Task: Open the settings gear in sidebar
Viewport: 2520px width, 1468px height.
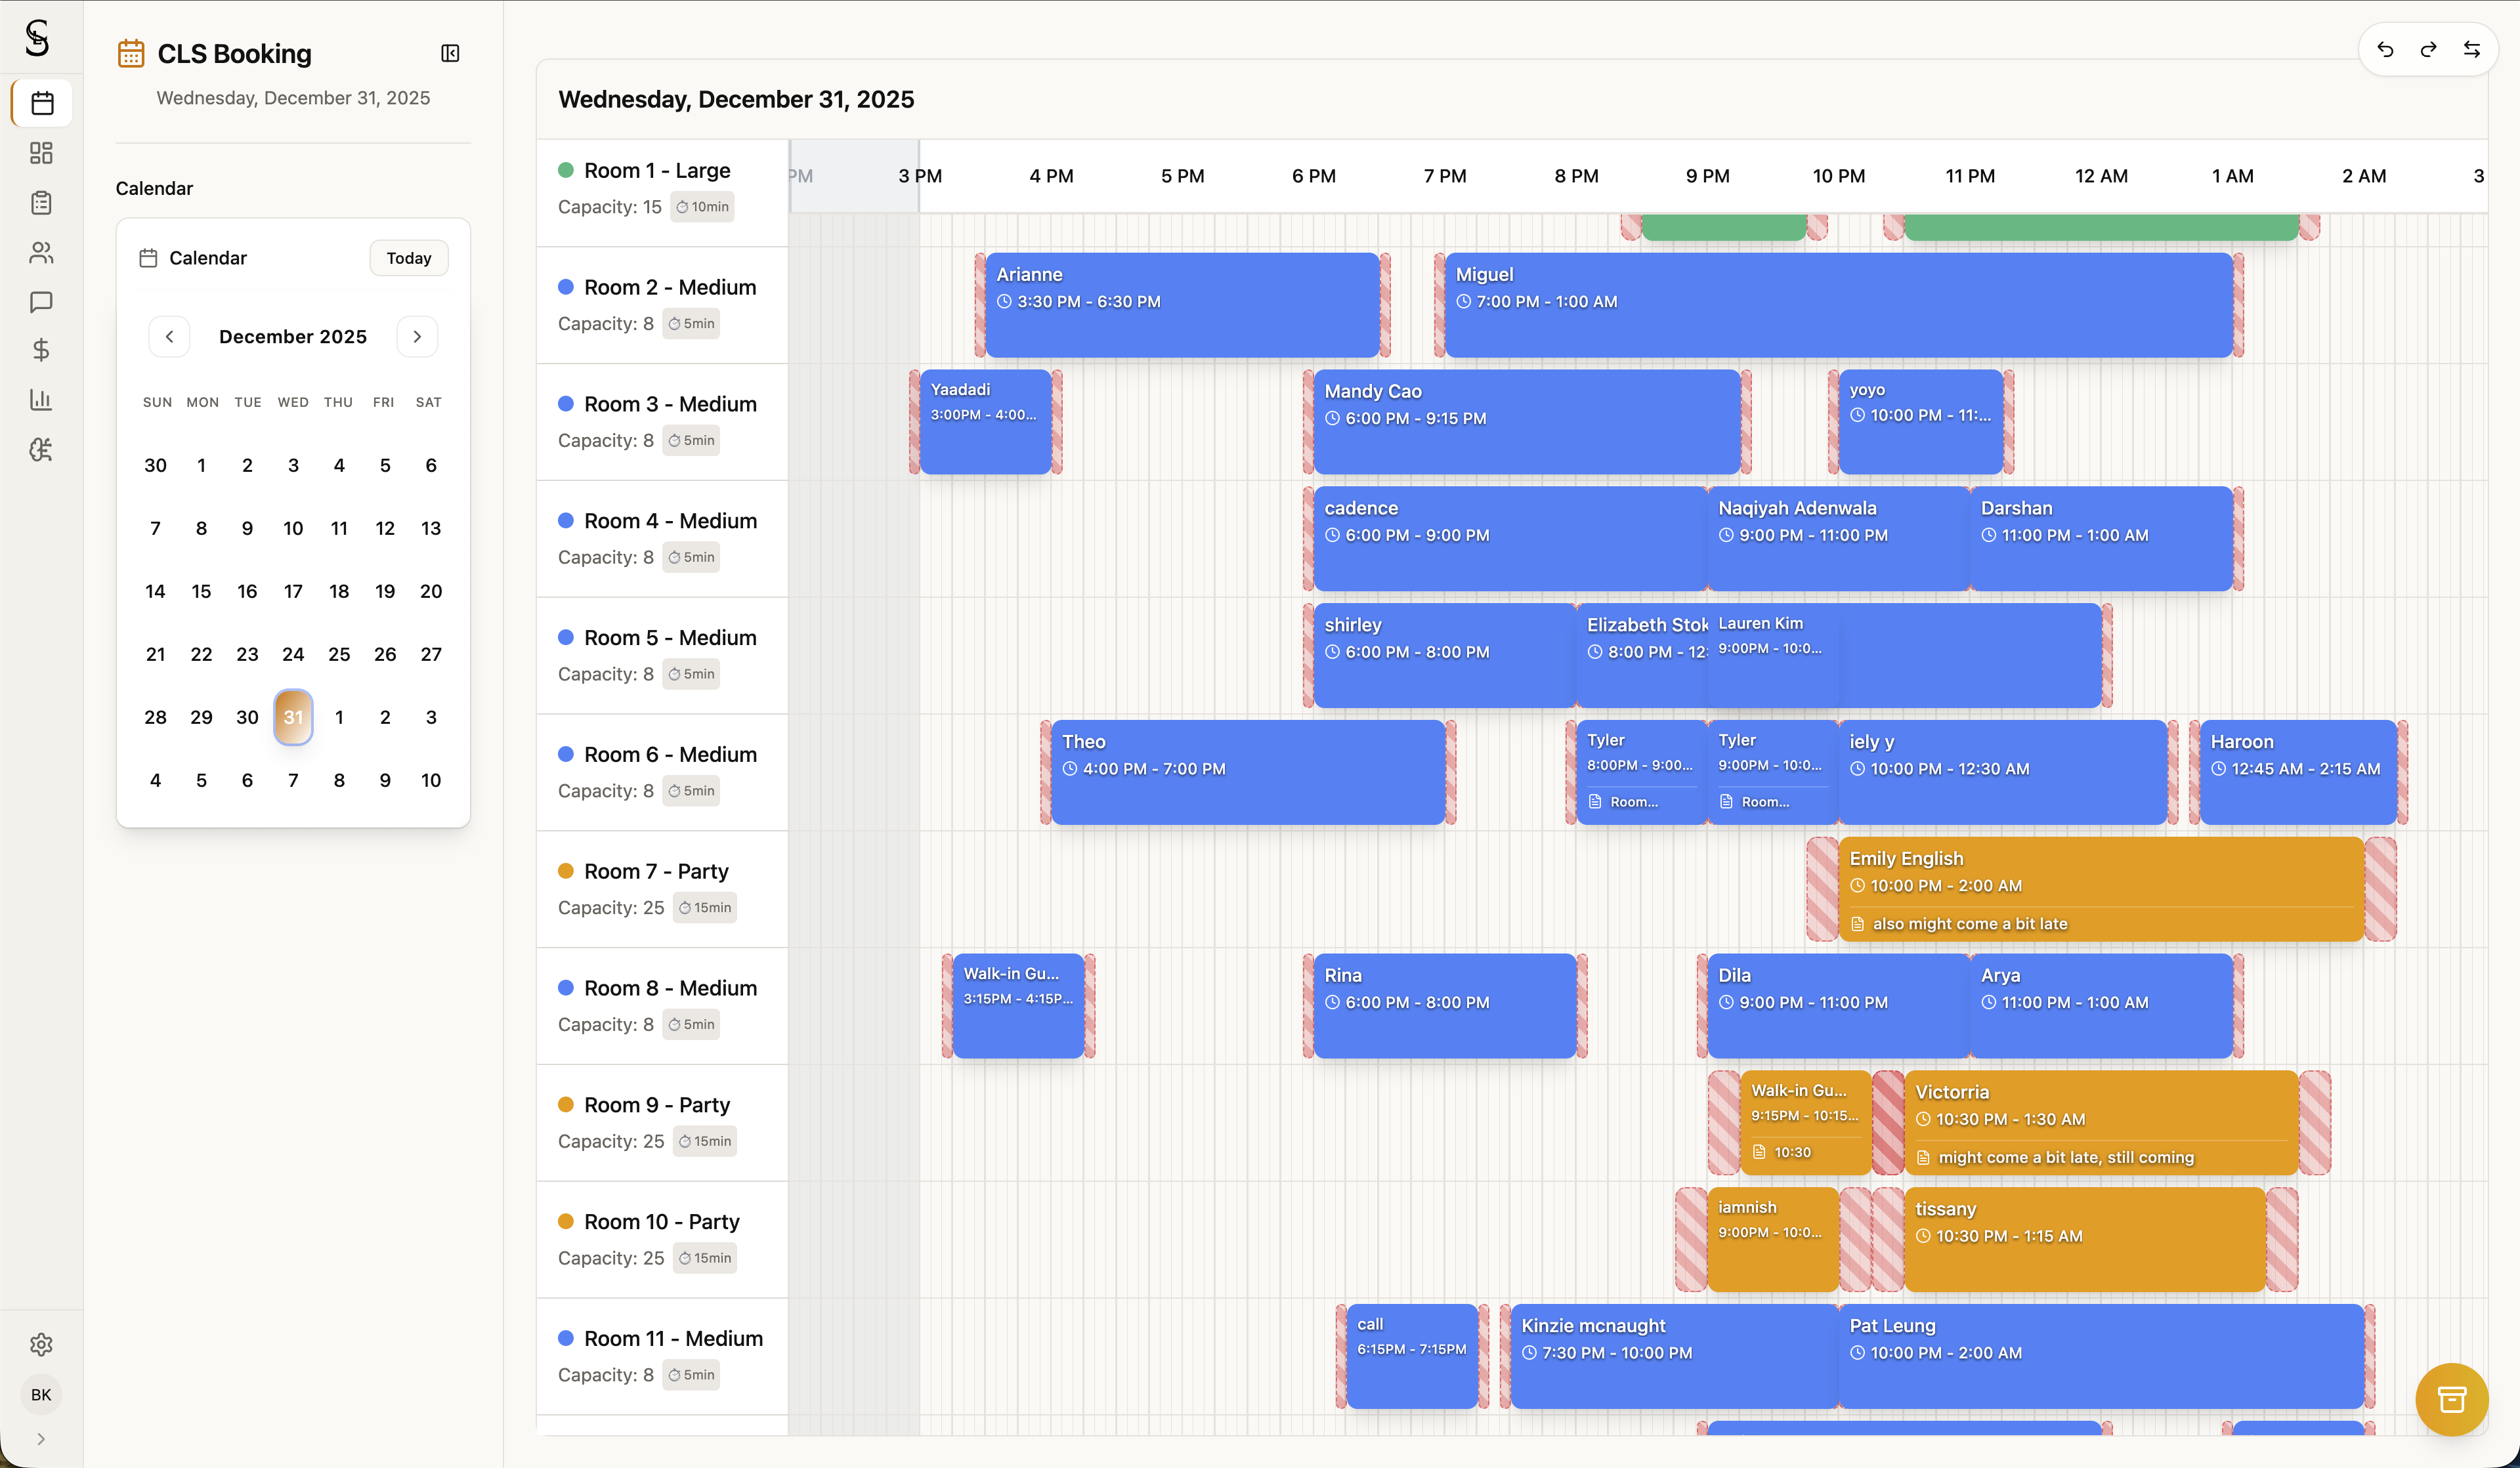Action: (41, 1345)
